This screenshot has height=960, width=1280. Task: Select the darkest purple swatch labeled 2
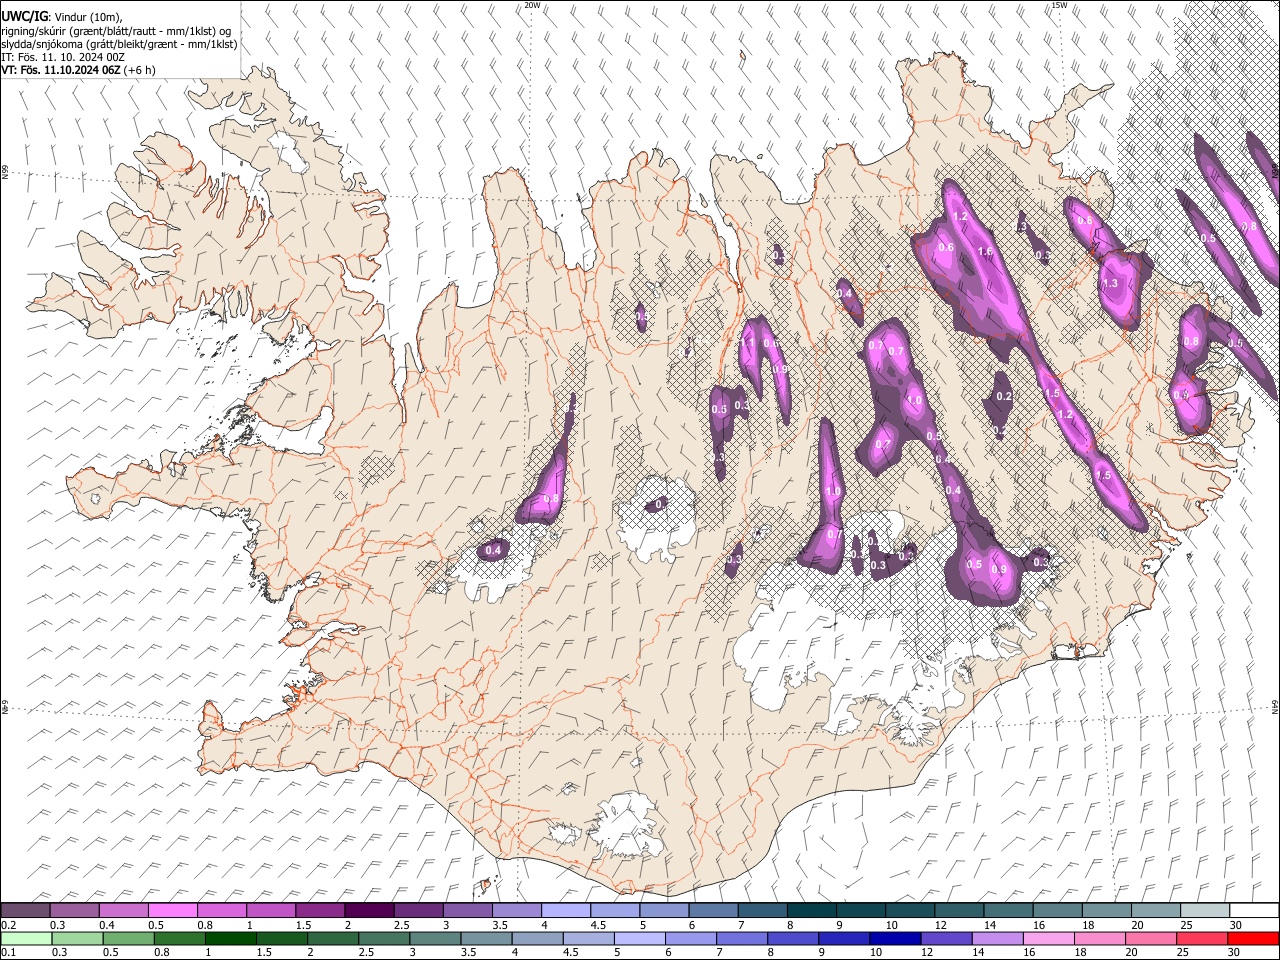369,910
